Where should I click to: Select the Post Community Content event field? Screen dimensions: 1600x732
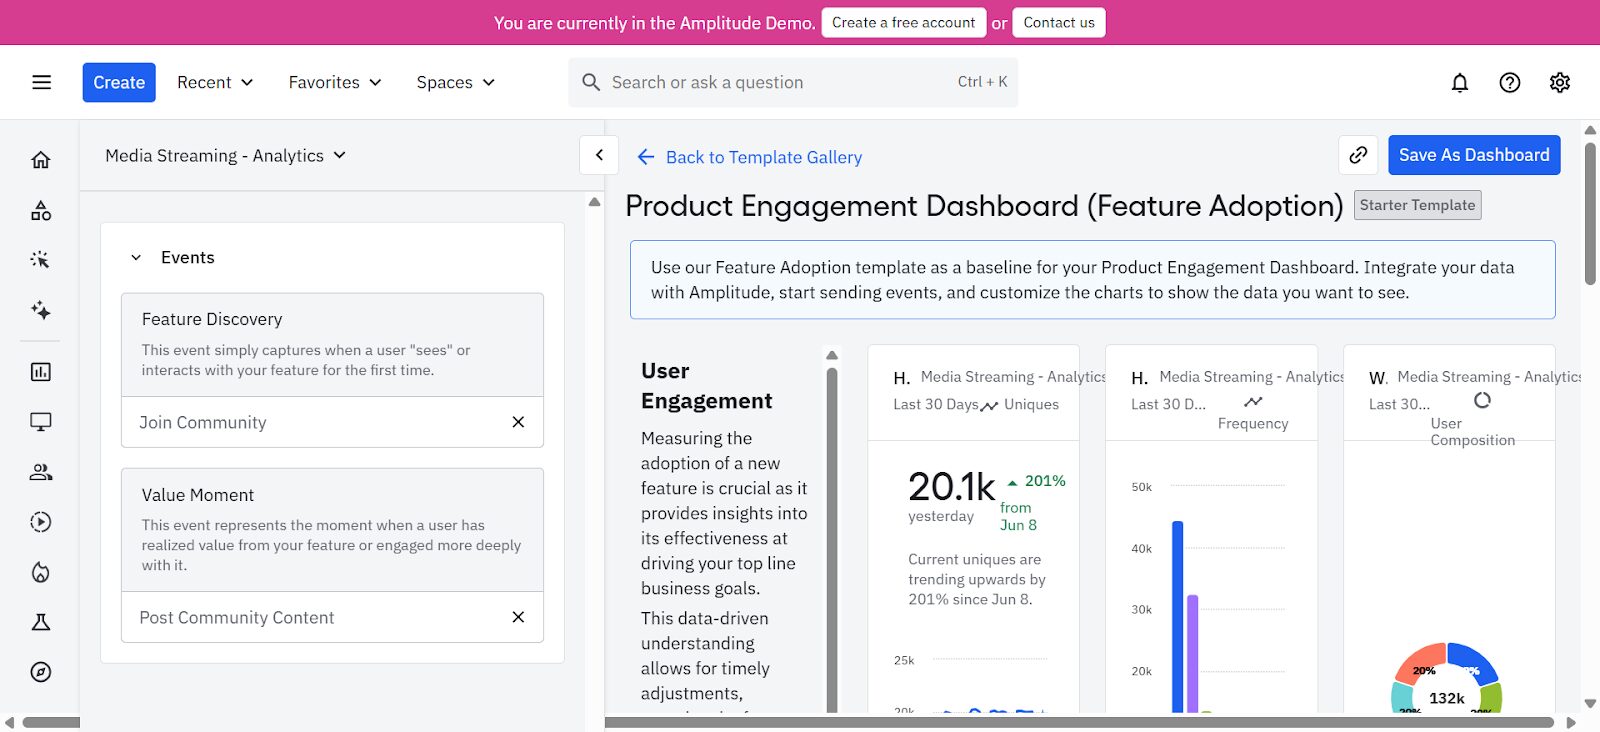[x=332, y=617]
